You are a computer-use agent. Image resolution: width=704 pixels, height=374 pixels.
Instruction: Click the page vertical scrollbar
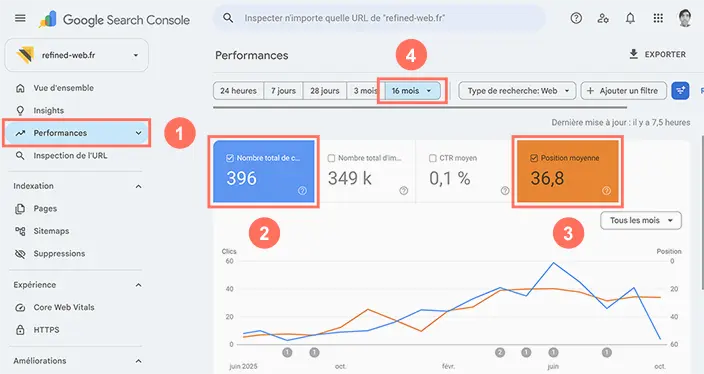pyautogui.click(x=702, y=213)
